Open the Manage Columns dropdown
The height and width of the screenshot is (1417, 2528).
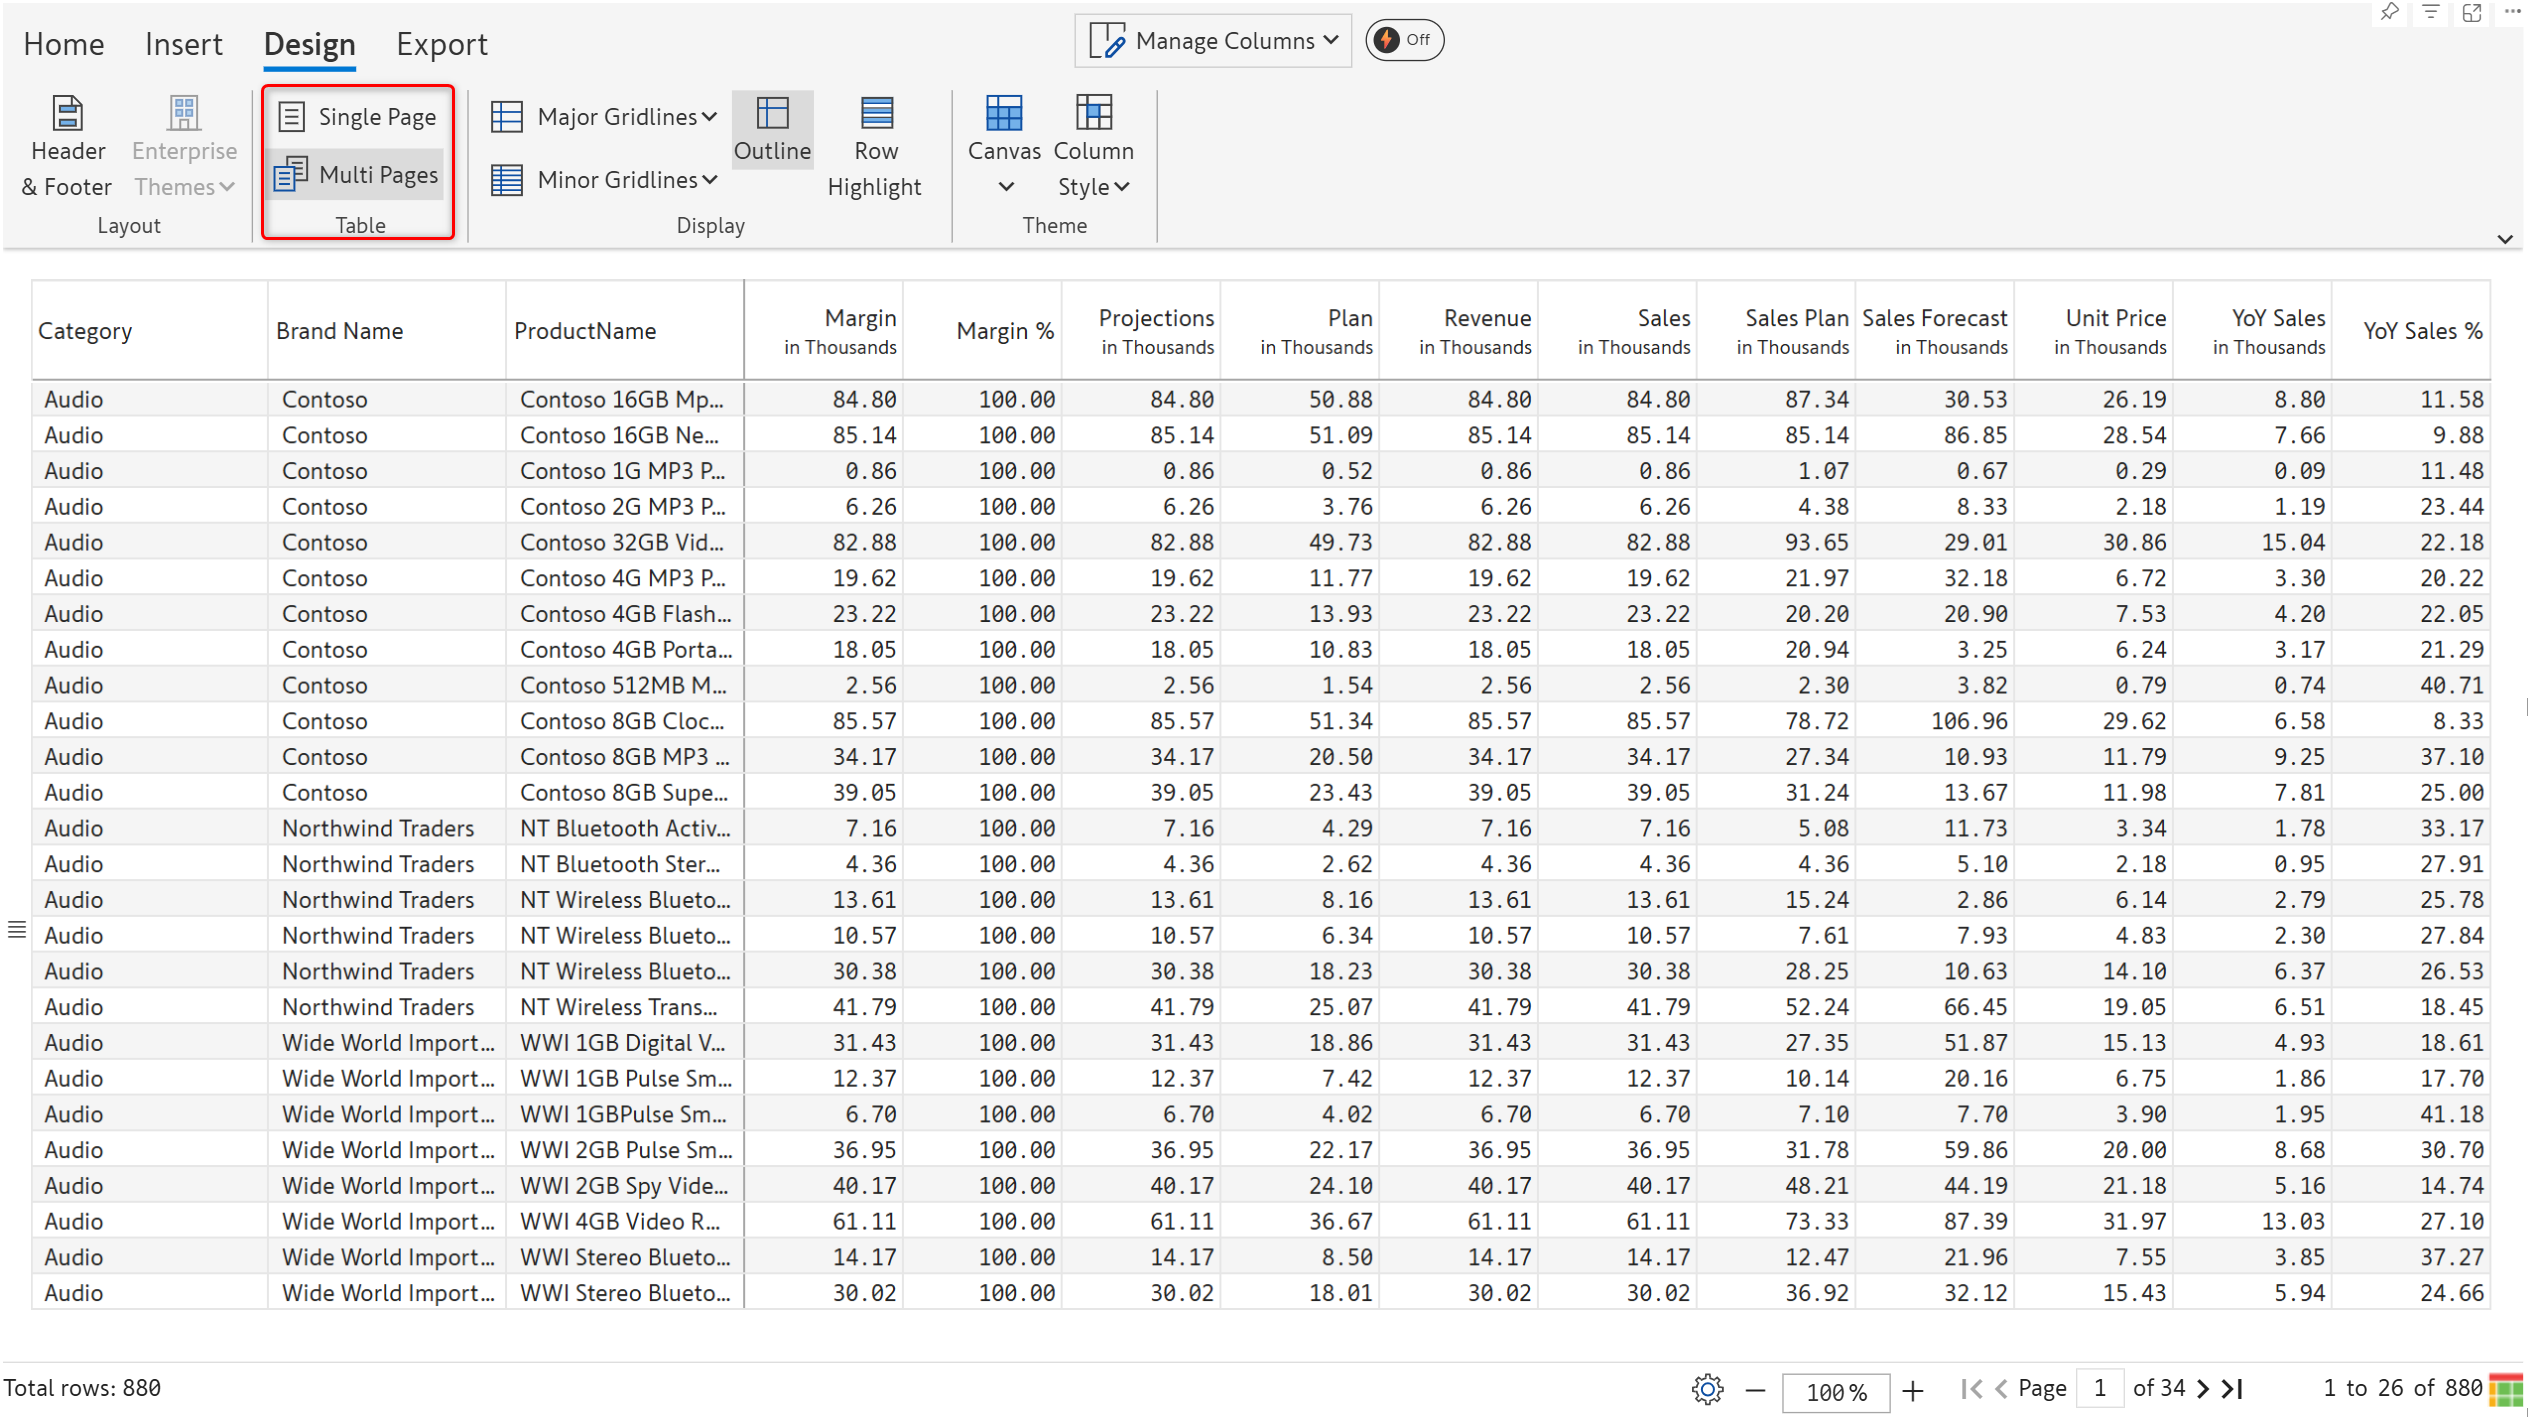click(x=1213, y=41)
